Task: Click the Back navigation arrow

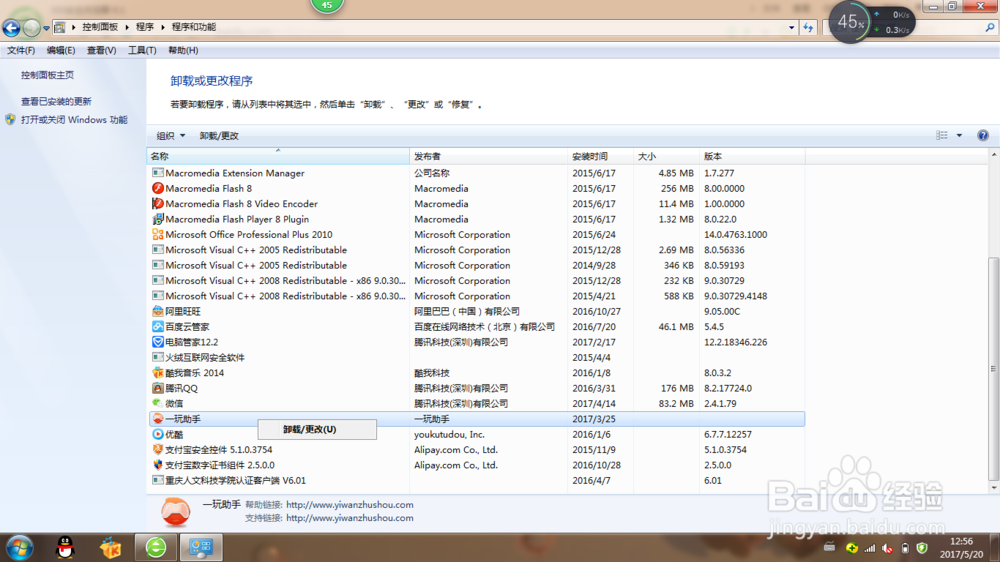Action: pos(11,27)
